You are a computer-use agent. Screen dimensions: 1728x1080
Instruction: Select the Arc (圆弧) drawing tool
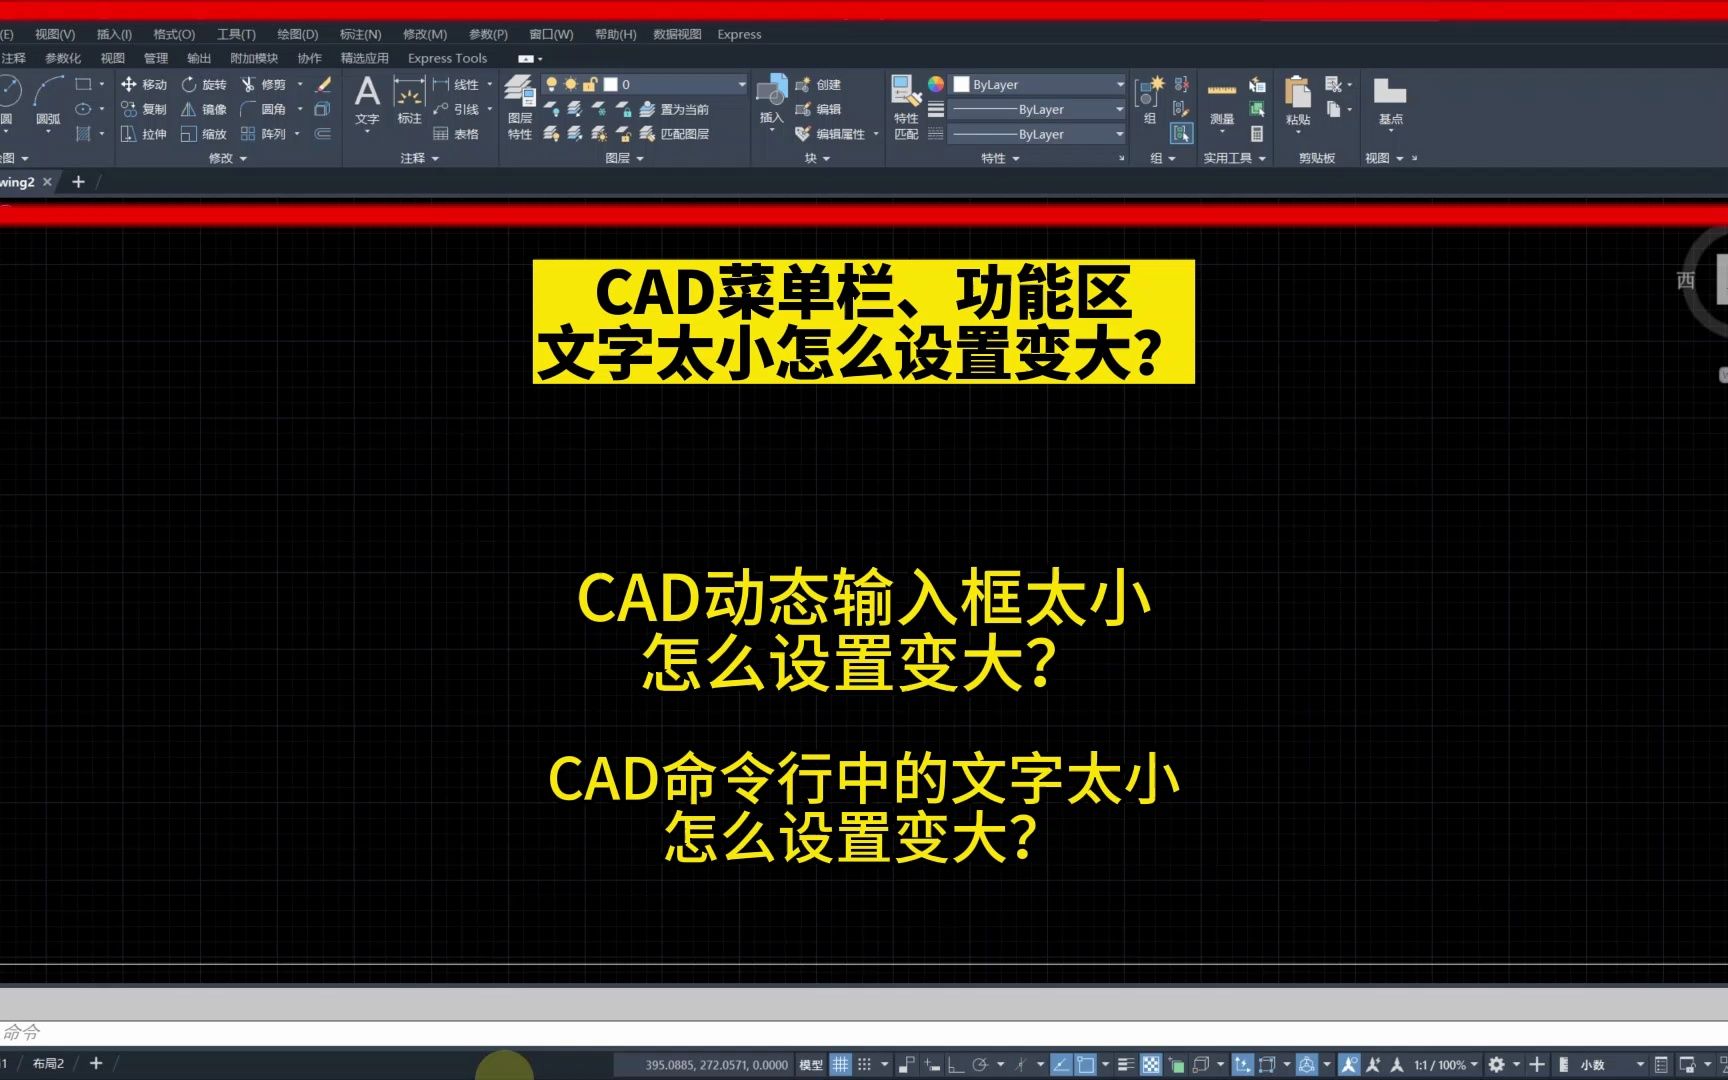48,100
